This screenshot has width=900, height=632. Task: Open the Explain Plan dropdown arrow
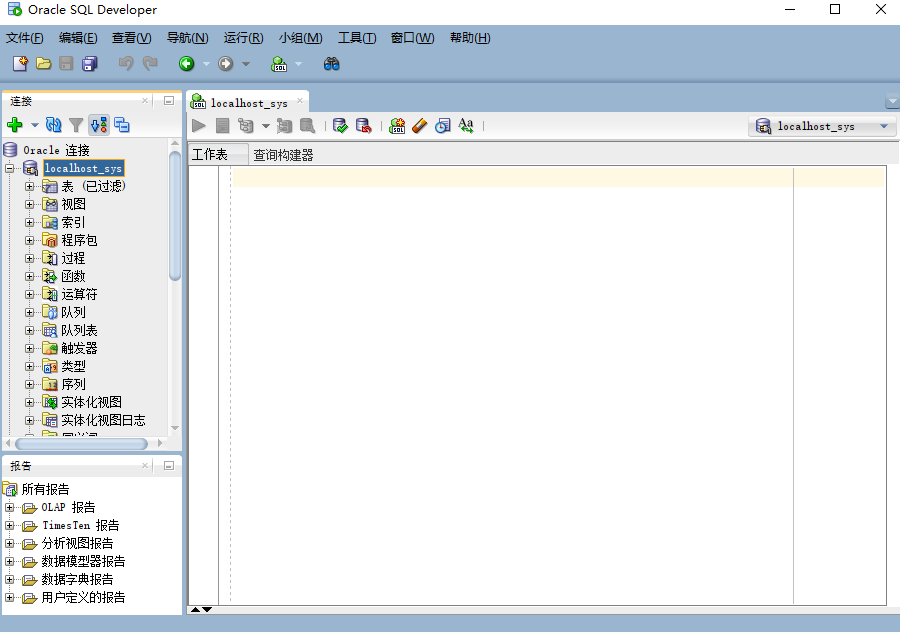click(x=265, y=126)
